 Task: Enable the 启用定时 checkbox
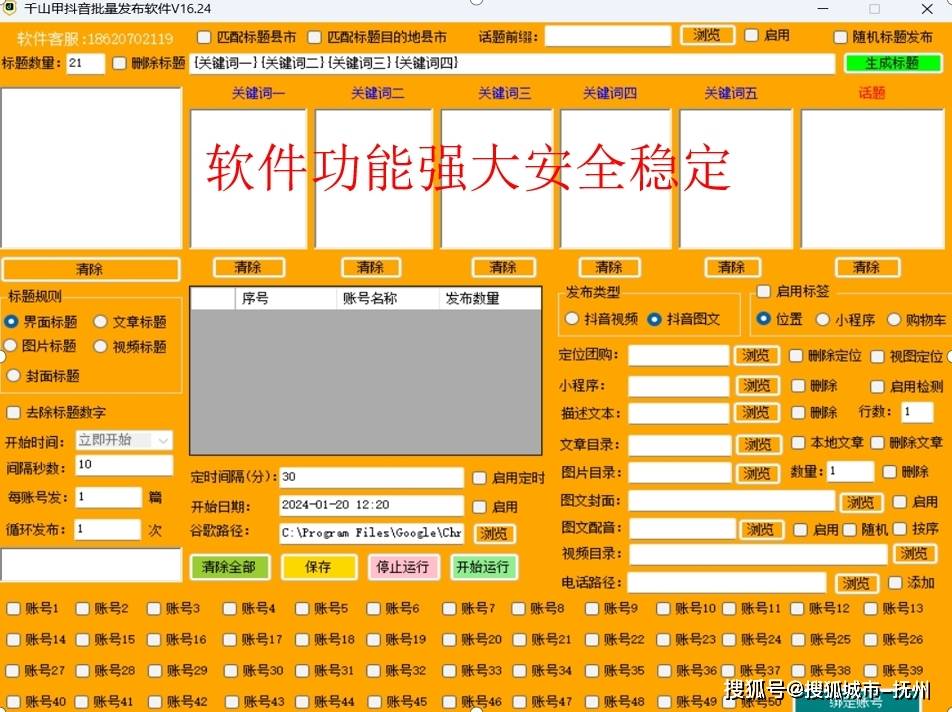pos(479,478)
